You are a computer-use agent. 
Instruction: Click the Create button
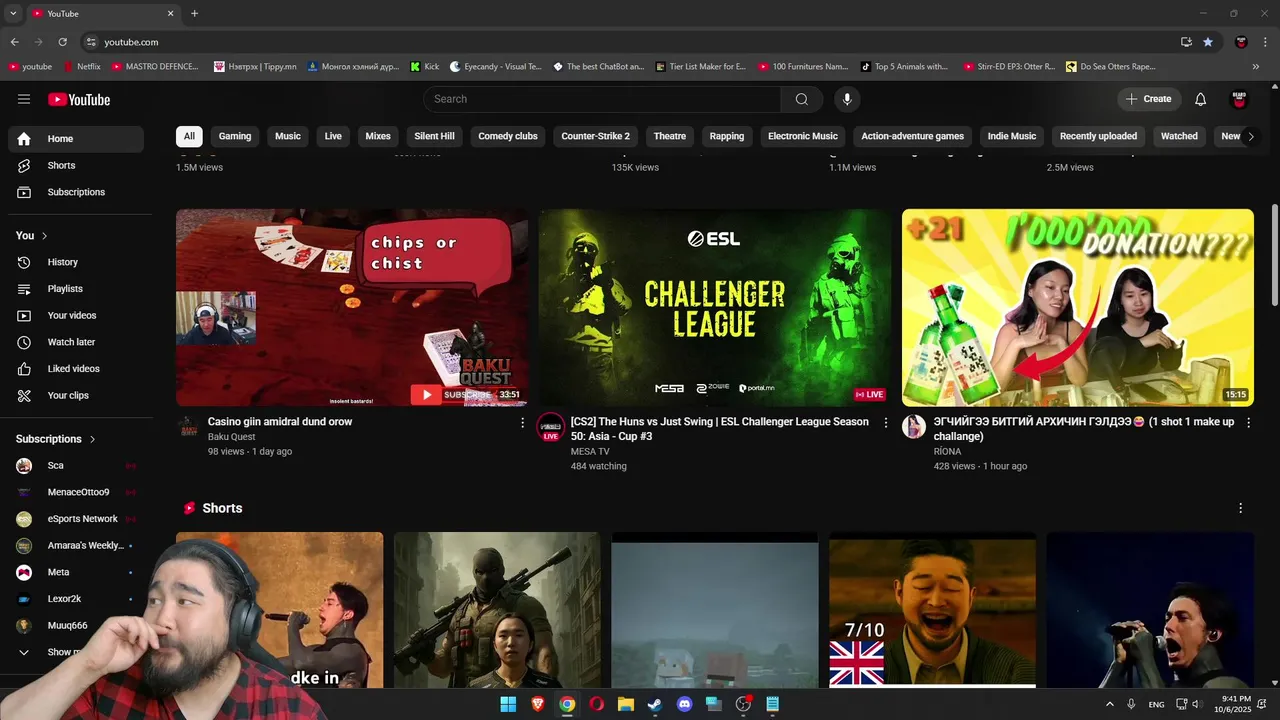[x=1149, y=99]
